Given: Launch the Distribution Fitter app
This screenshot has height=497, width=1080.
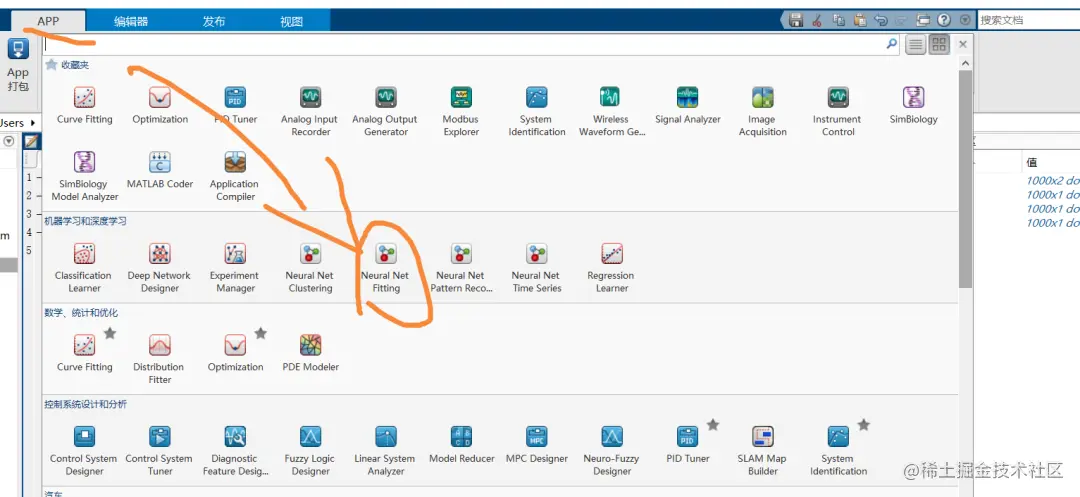Looking at the screenshot, I should [160, 359].
